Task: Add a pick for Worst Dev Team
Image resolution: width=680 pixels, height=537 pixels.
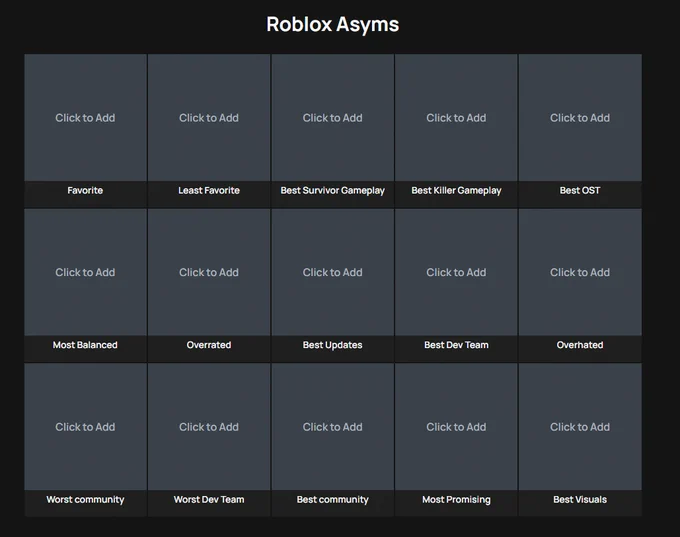Action: (209, 427)
